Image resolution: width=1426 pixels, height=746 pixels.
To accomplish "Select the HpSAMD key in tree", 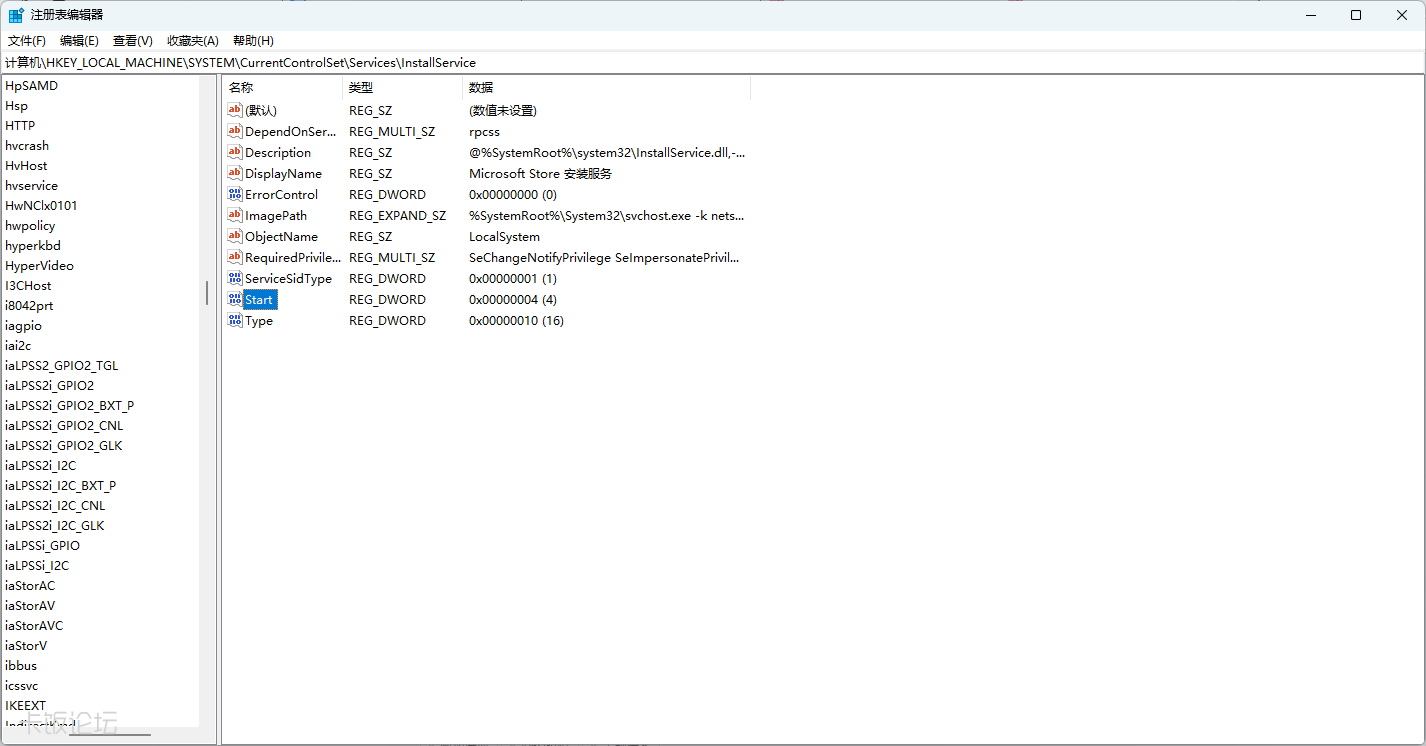I will click(x=31, y=85).
